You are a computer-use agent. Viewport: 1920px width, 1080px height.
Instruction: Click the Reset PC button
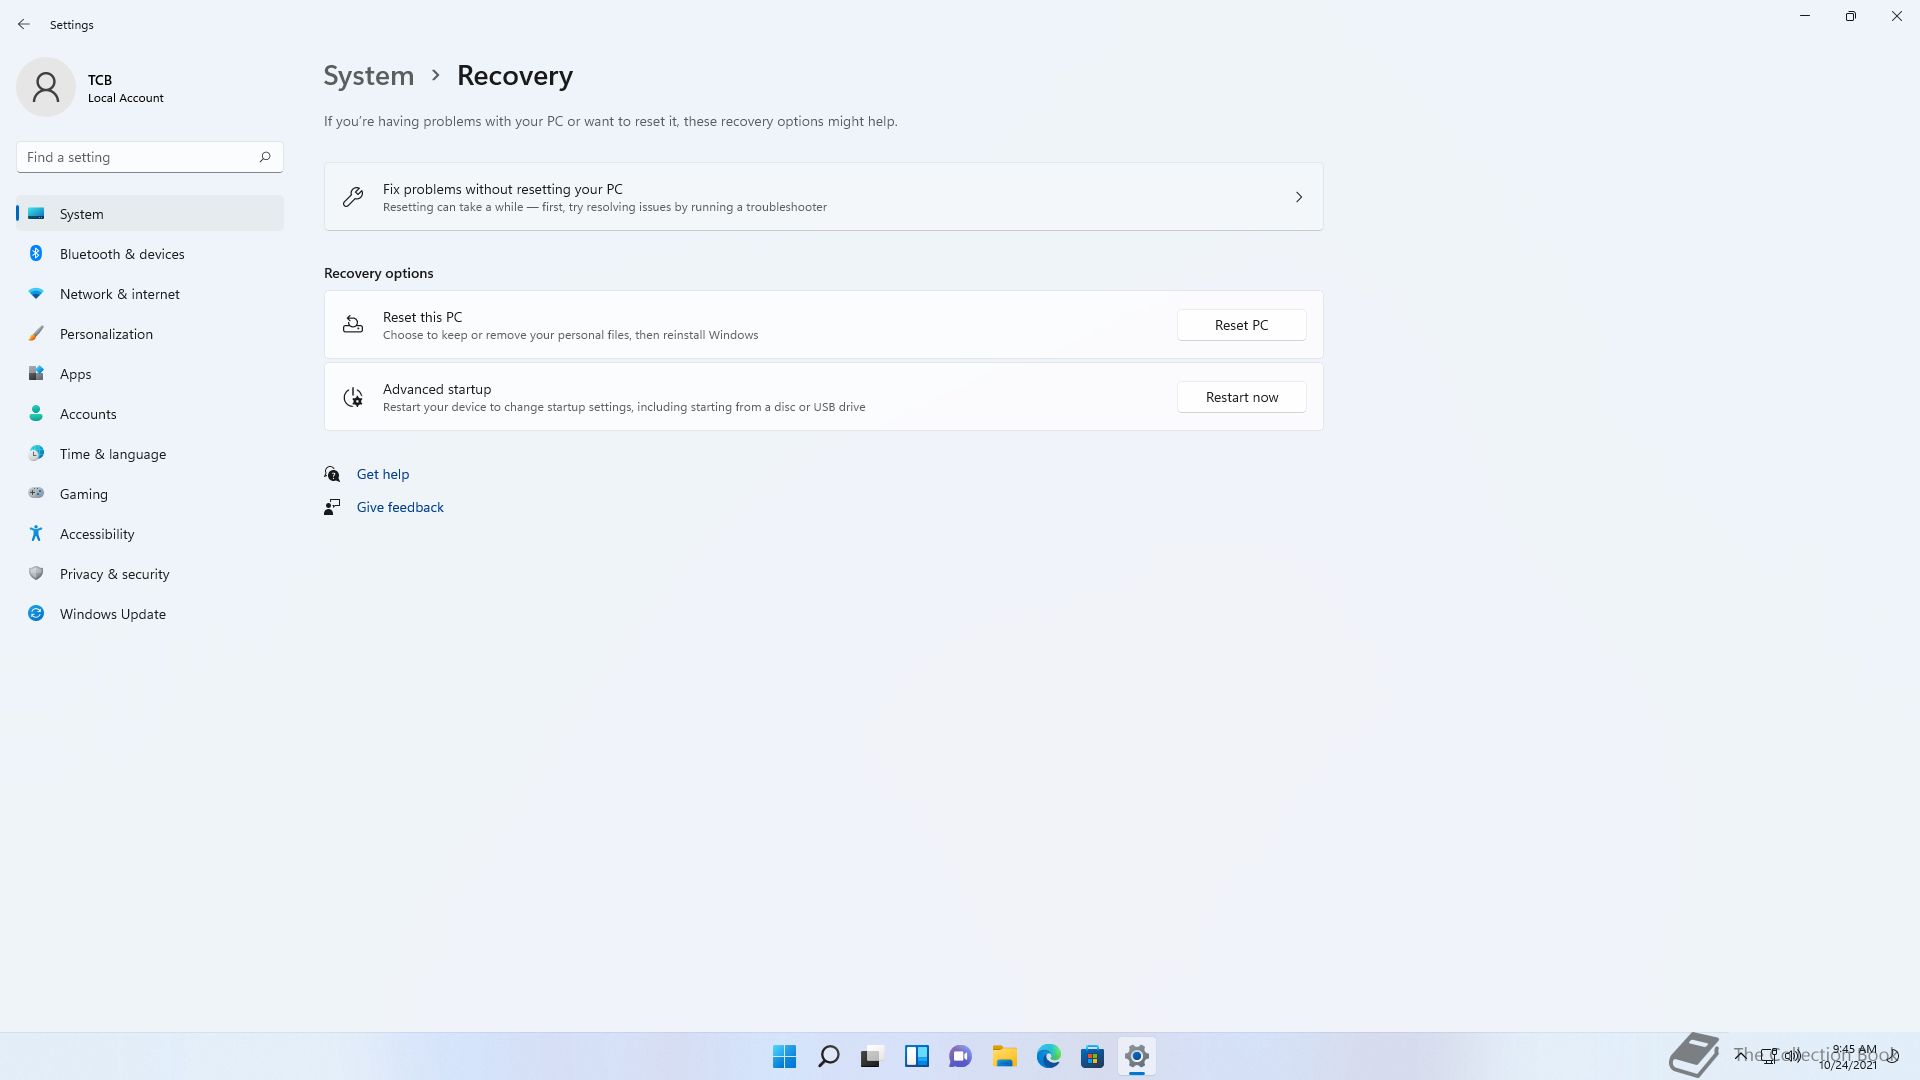tap(1241, 325)
